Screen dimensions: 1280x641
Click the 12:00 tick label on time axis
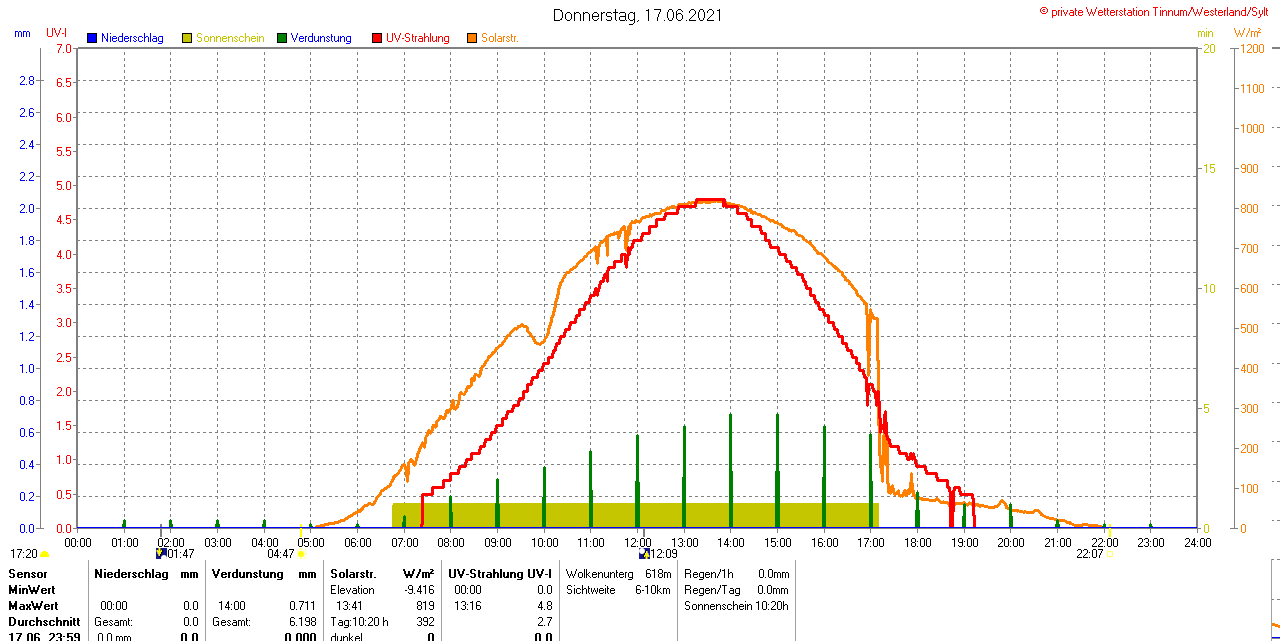(637, 542)
